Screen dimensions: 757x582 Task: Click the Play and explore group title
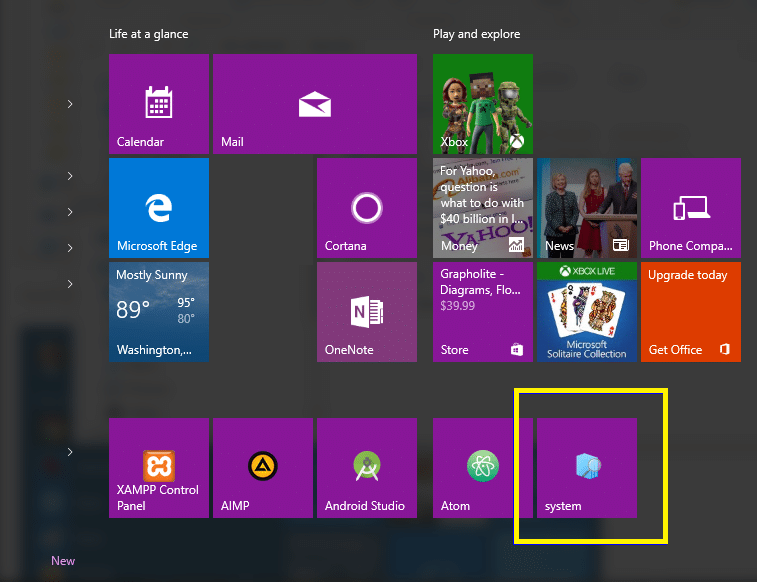point(477,34)
